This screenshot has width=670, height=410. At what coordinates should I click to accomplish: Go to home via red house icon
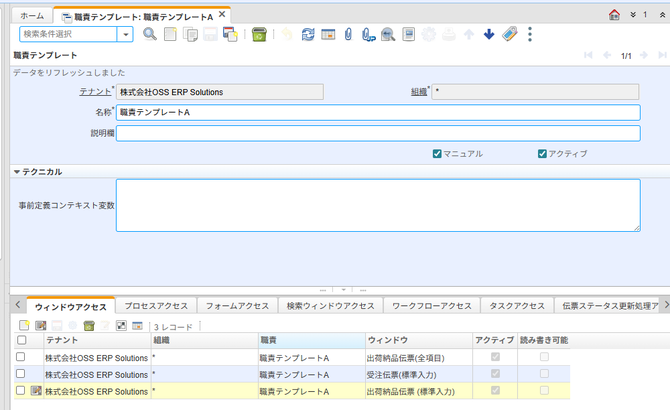[614, 15]
